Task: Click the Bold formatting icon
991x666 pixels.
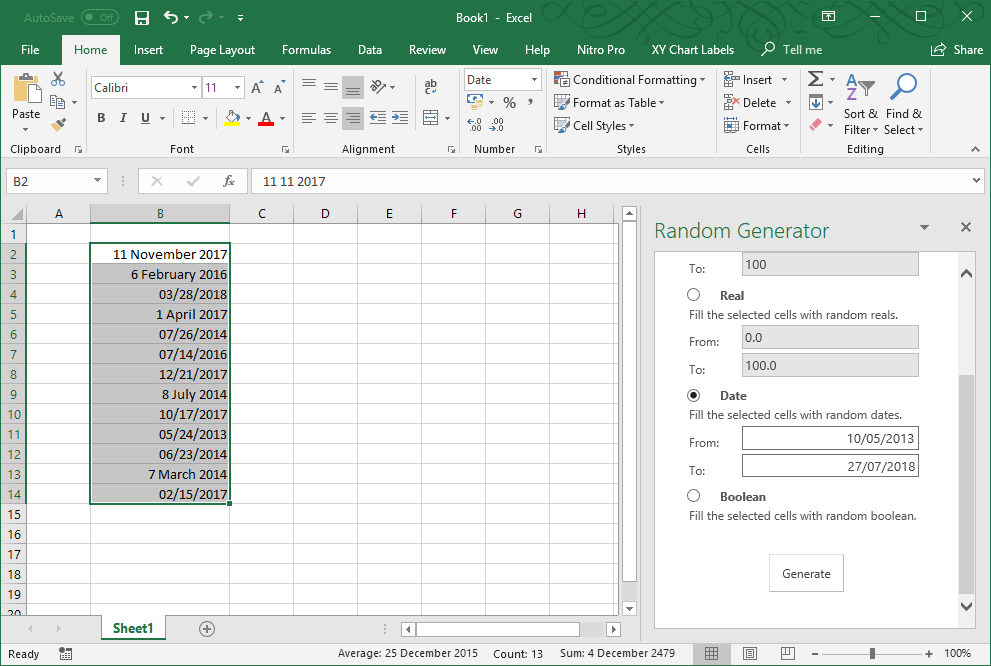Action: tap(101, 118)
